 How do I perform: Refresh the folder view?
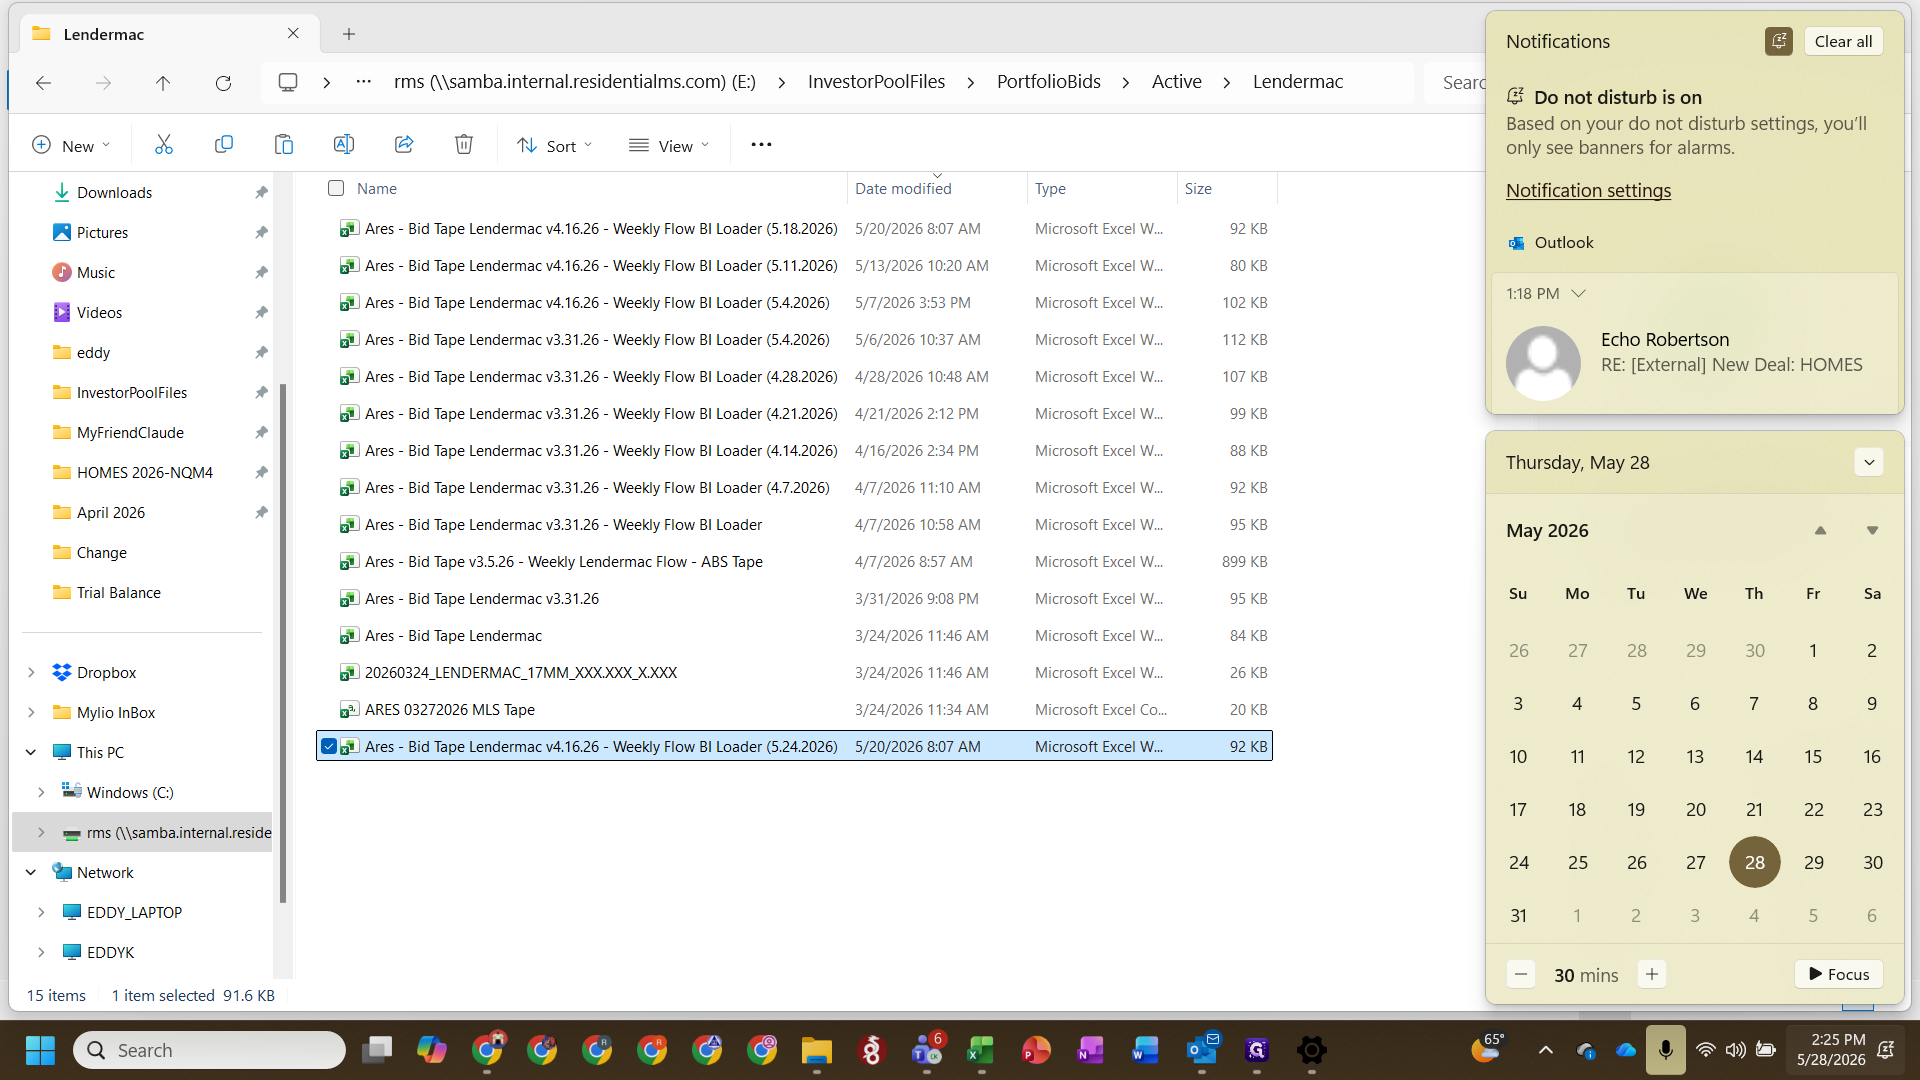(x=223, y=83)
